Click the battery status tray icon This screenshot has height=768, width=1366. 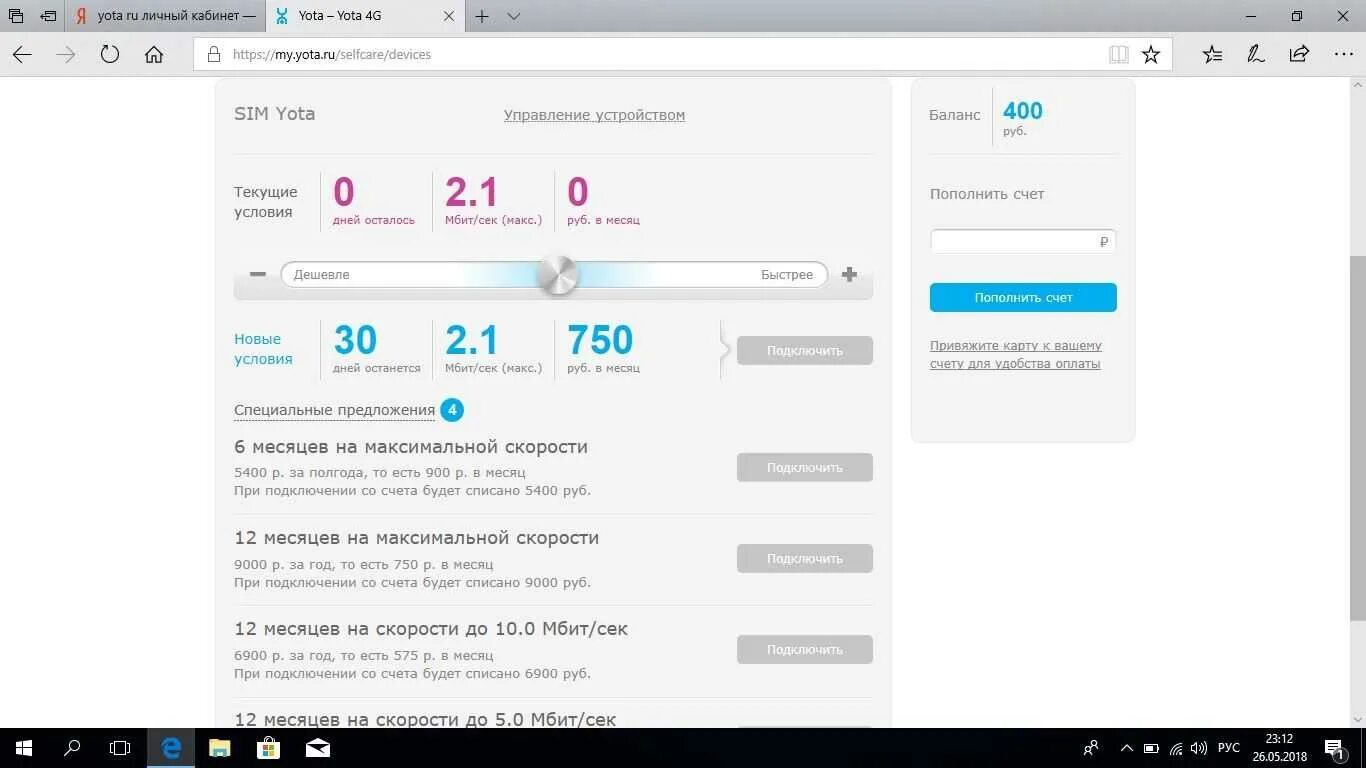point(1151,748)
